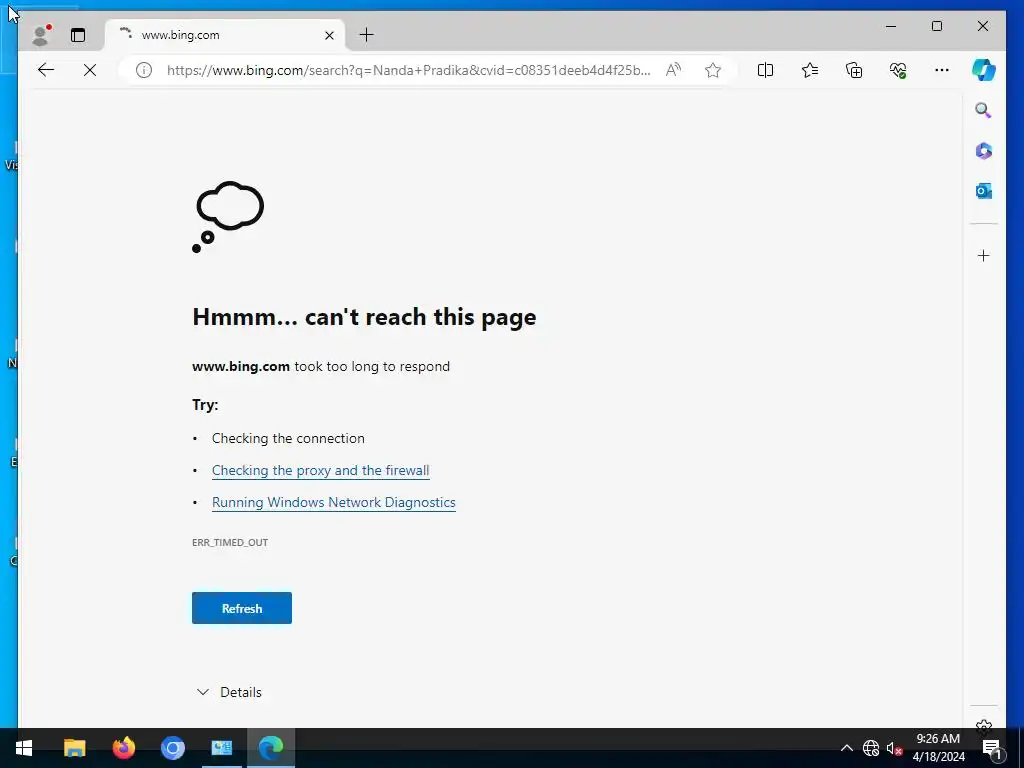Open sidebar settings gear
The image size is (1024, 768).
click(x=984, y=726)
